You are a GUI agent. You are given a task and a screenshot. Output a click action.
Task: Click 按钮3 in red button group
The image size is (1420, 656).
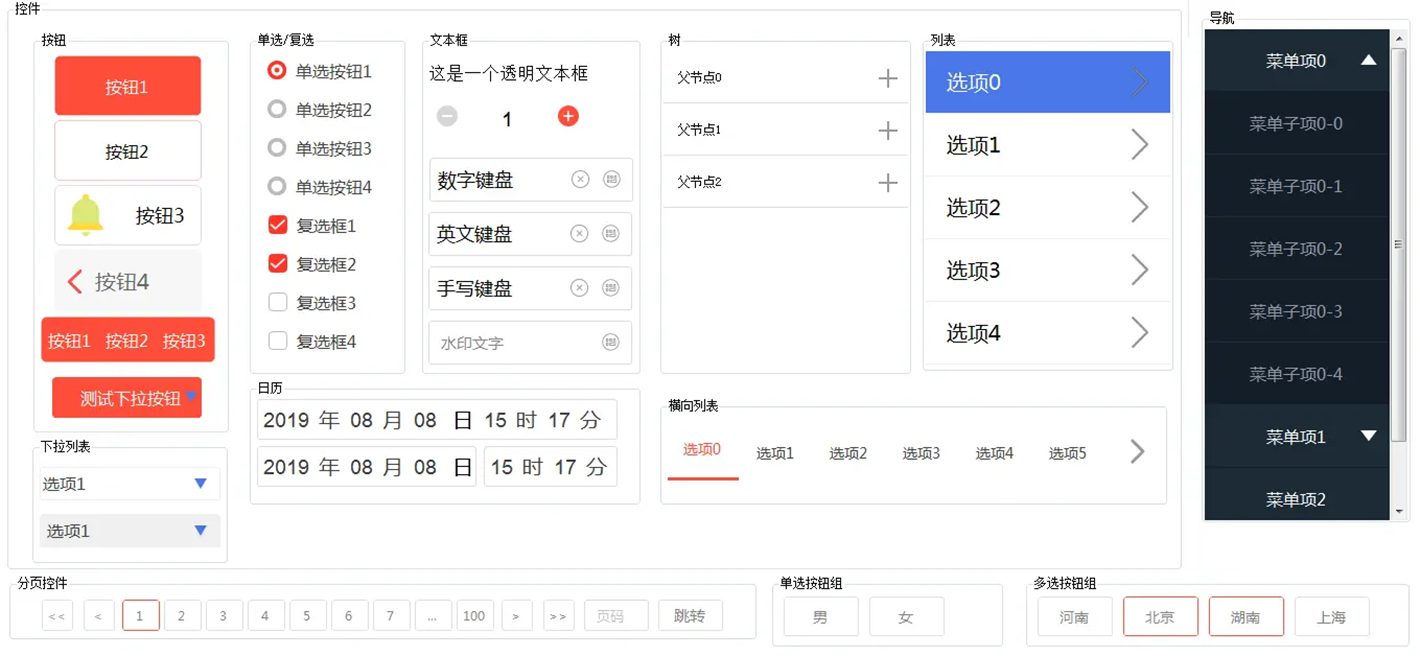(x=184, y=341)
